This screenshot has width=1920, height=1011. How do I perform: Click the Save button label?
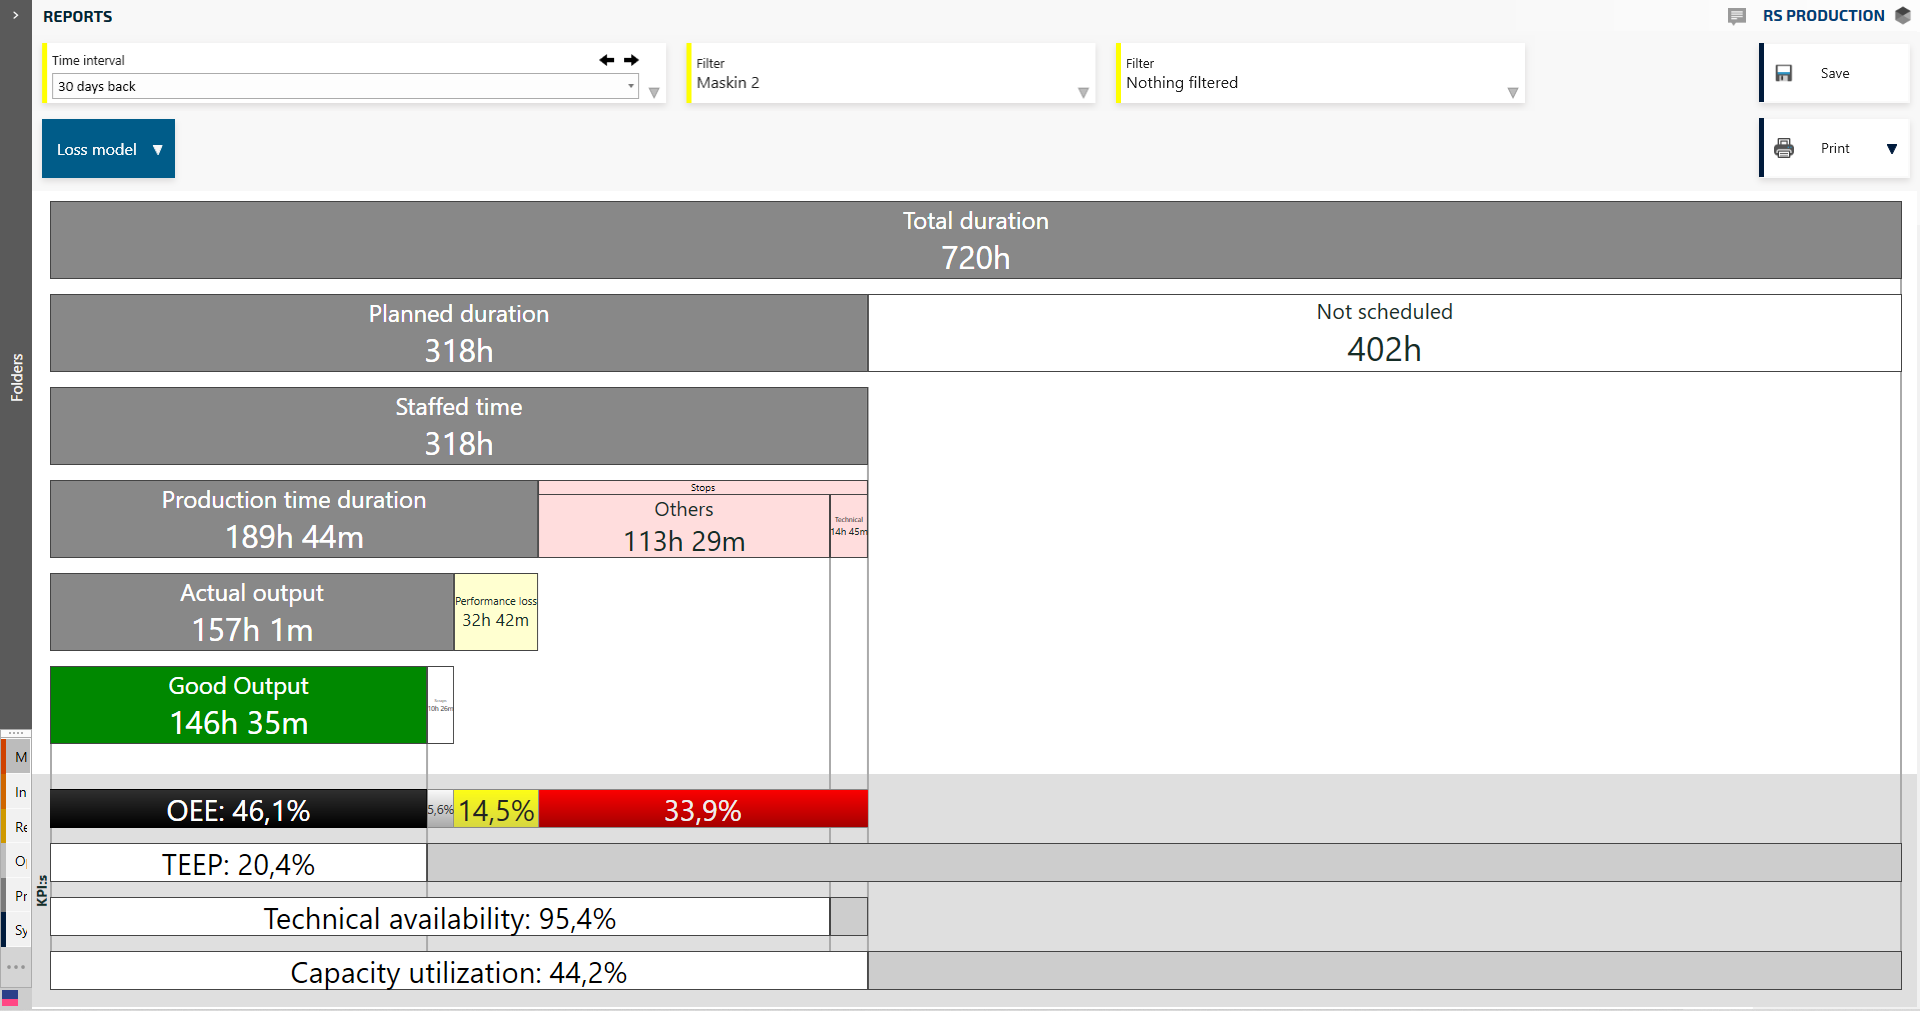click(1834, 73)
